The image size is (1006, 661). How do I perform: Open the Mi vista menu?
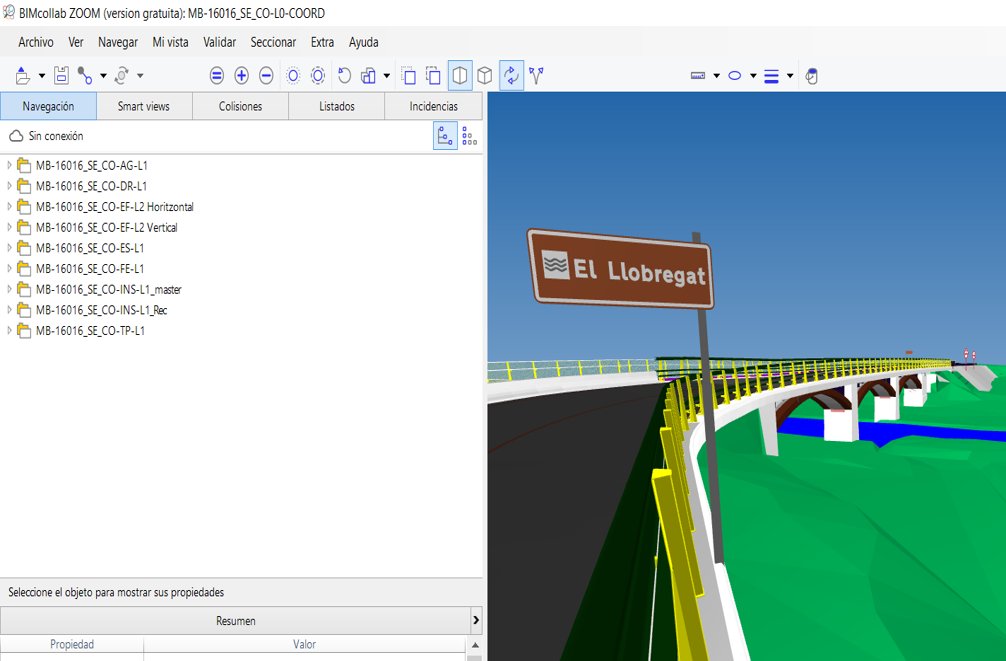(x=171, y=42)
